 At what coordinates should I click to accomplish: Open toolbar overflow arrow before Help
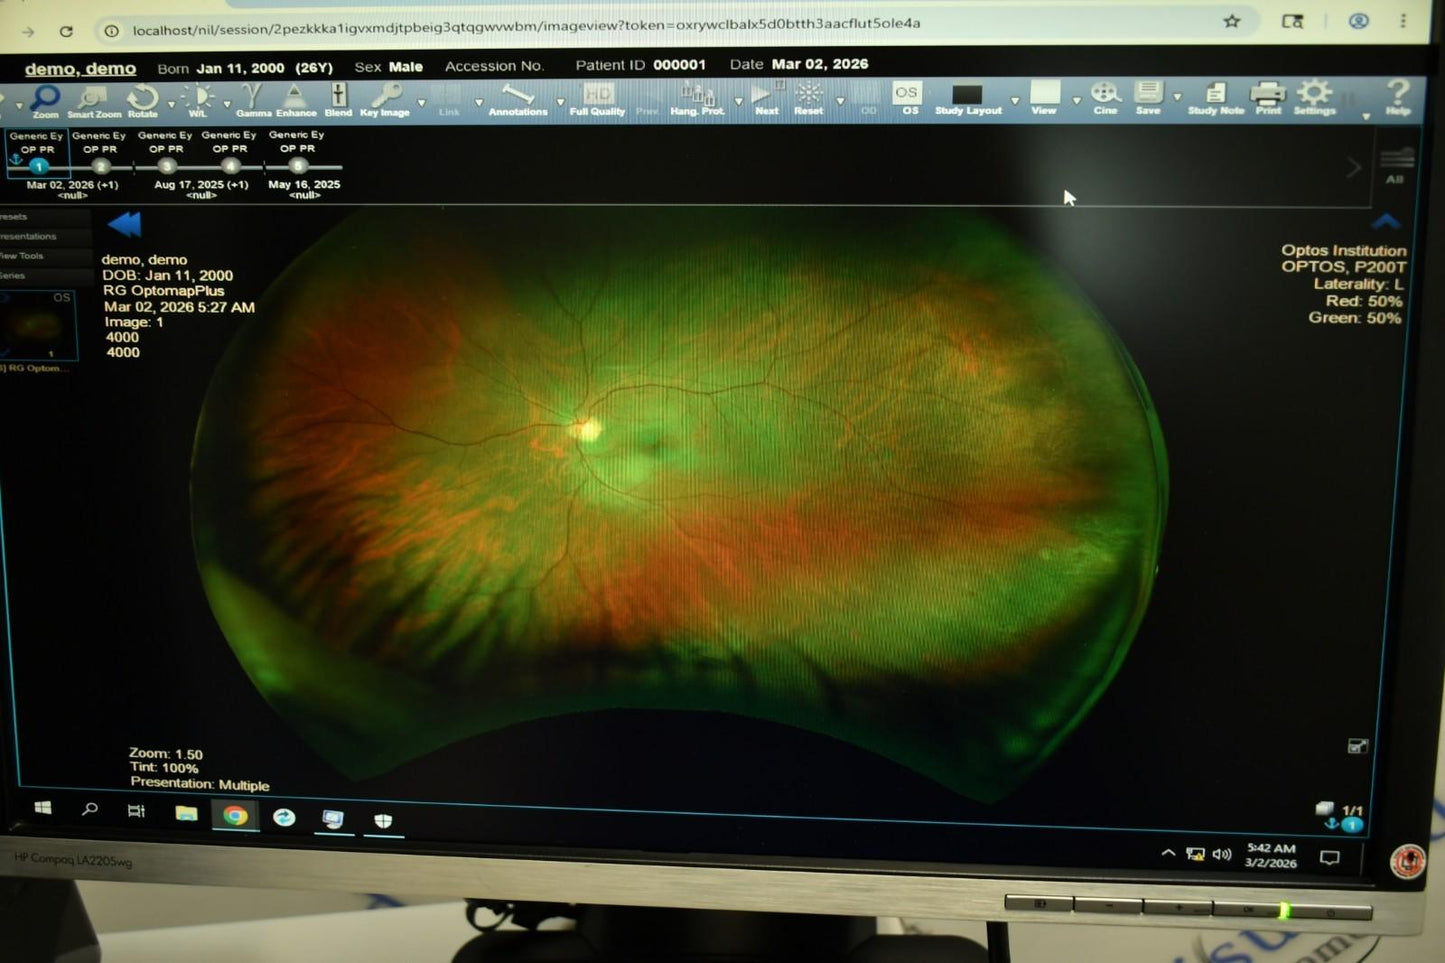[1366, 117]
